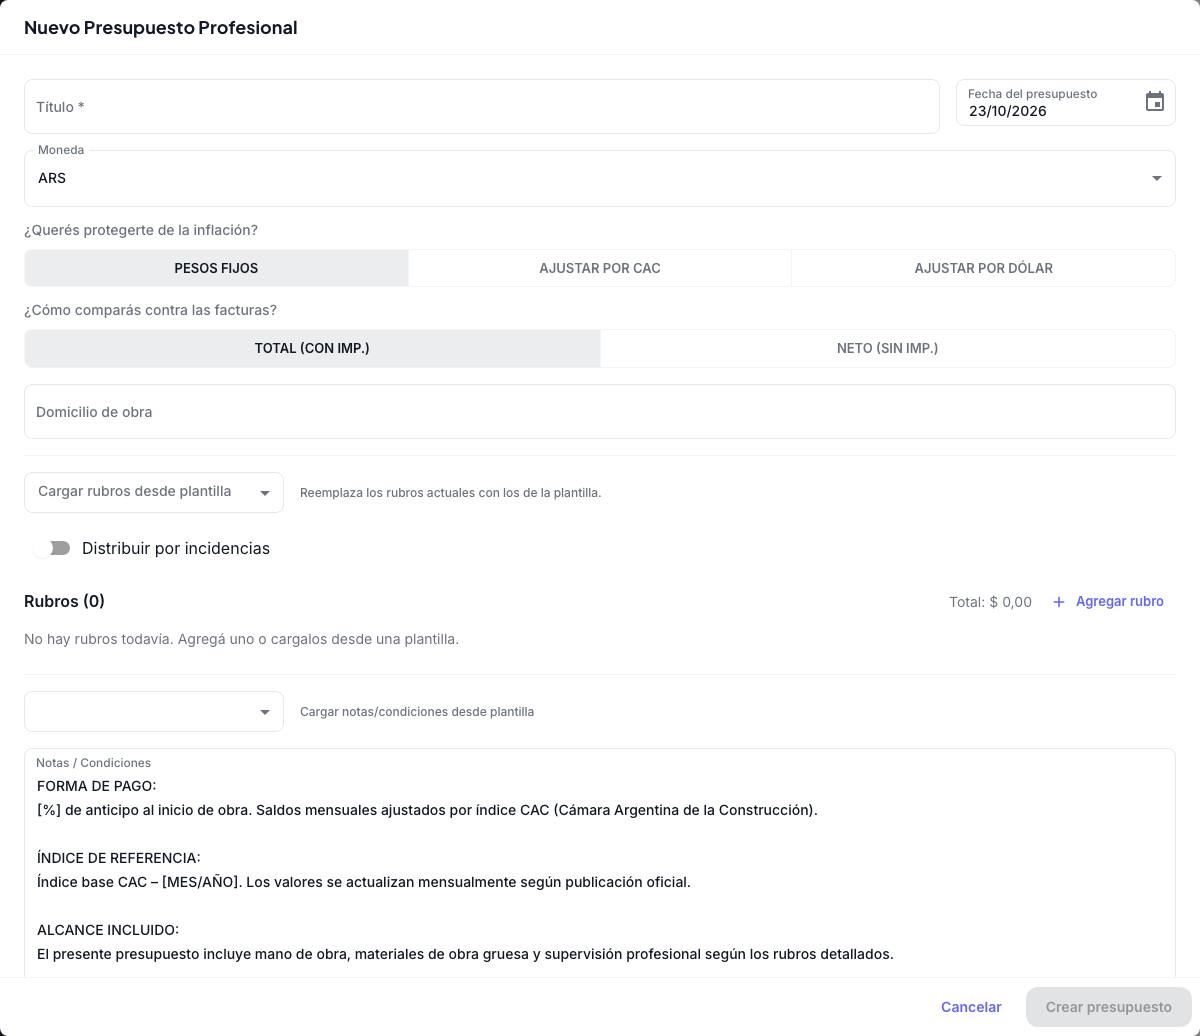Open the Moneda ARS dropdown
This screenshot has width=1200, height=1036.
pyautogui.click(x=600, y=178)
